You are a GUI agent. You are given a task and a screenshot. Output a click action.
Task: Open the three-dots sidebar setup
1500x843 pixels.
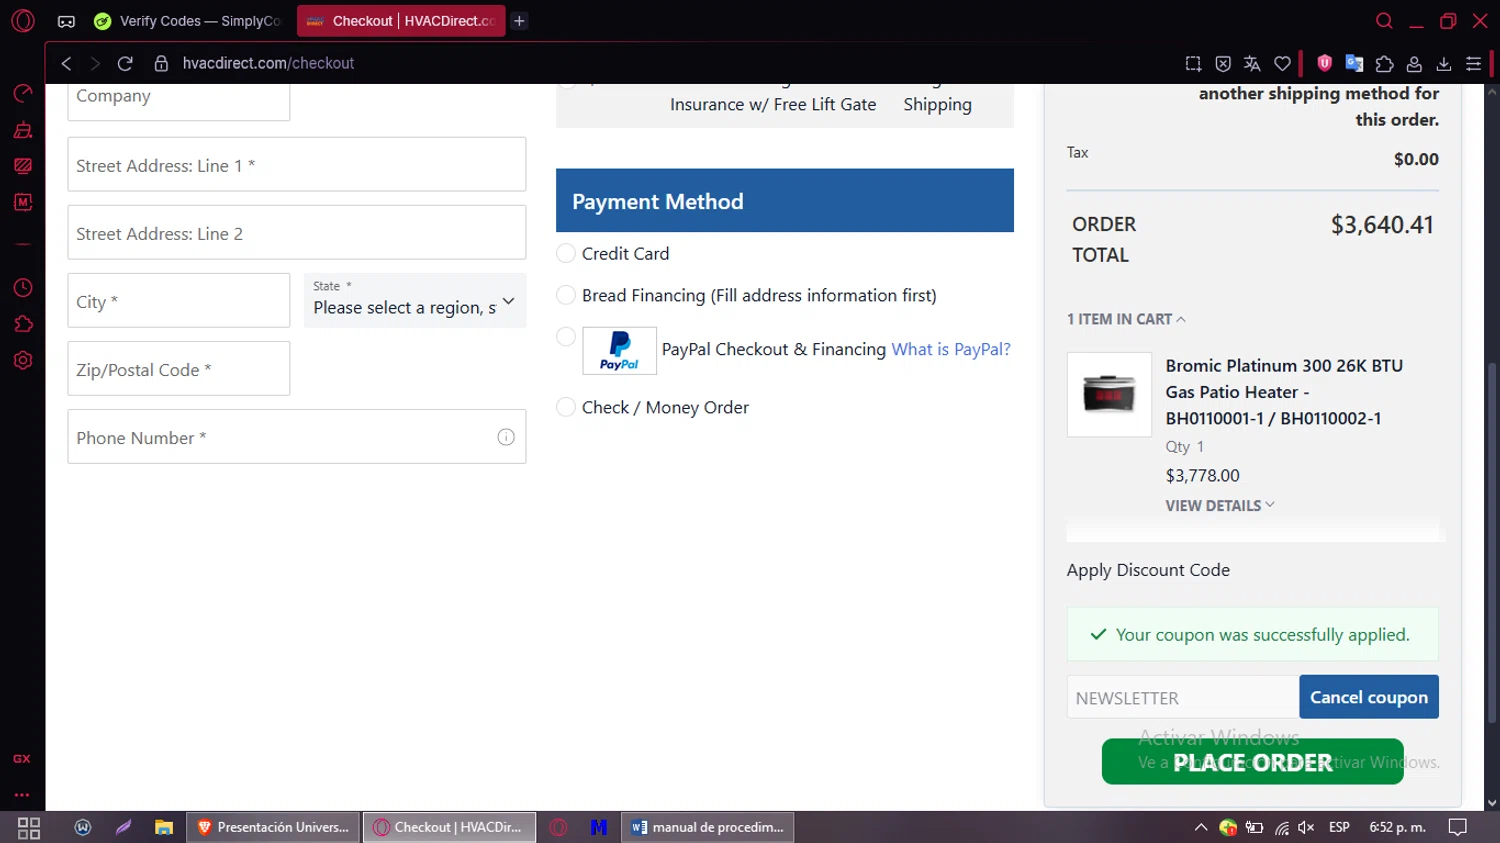(22, 795)
